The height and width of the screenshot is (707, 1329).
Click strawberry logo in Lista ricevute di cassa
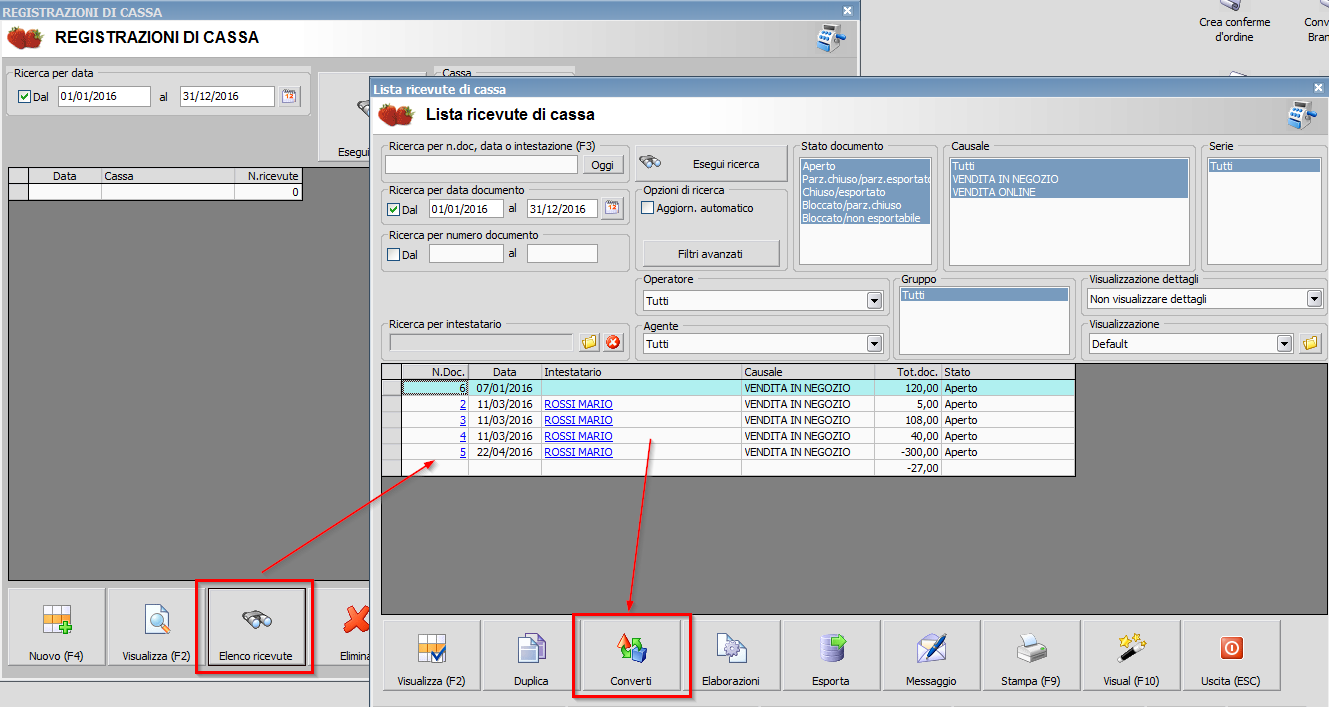397,114
